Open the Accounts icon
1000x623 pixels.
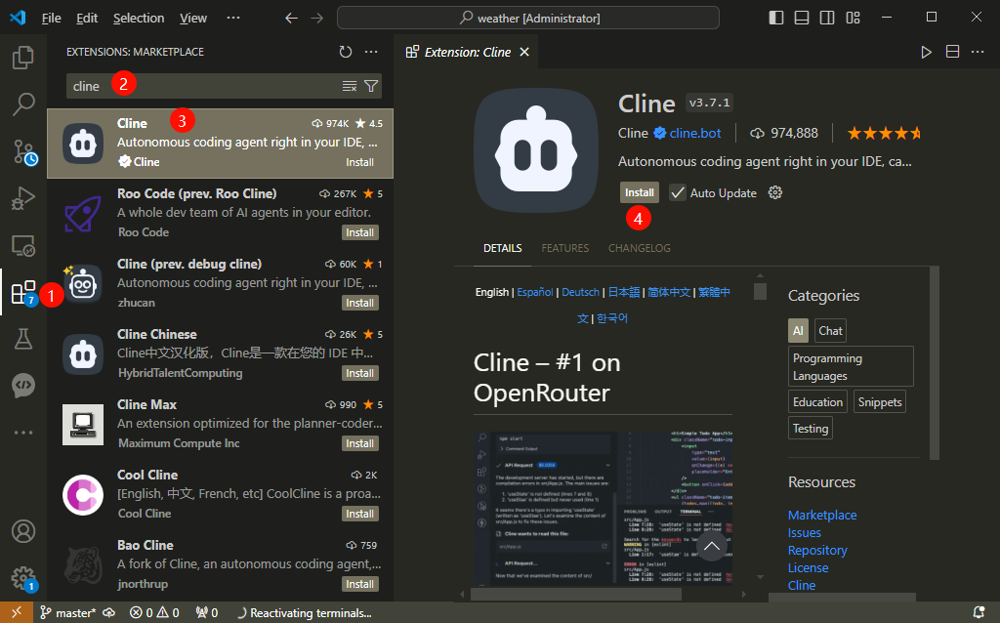[23, 531]
